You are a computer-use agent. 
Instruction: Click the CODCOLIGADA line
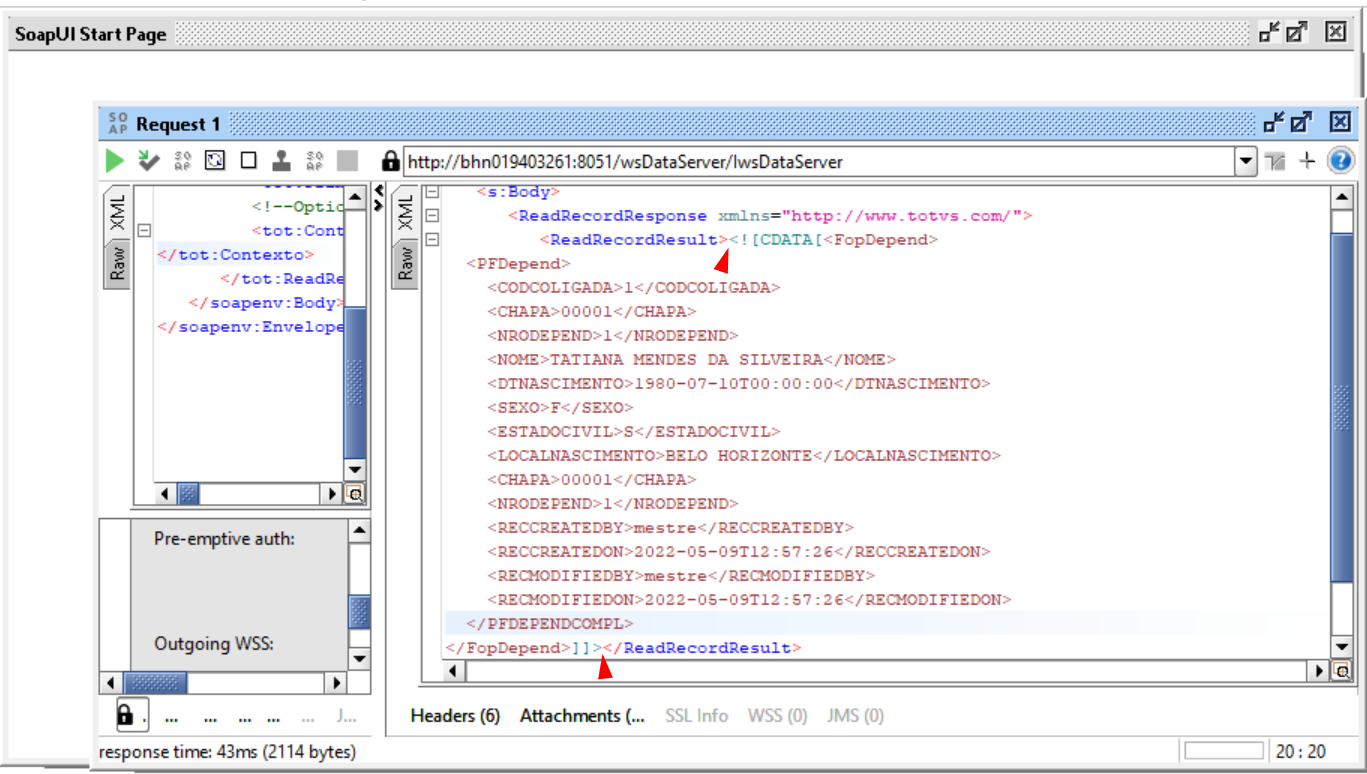pos(633,288)
